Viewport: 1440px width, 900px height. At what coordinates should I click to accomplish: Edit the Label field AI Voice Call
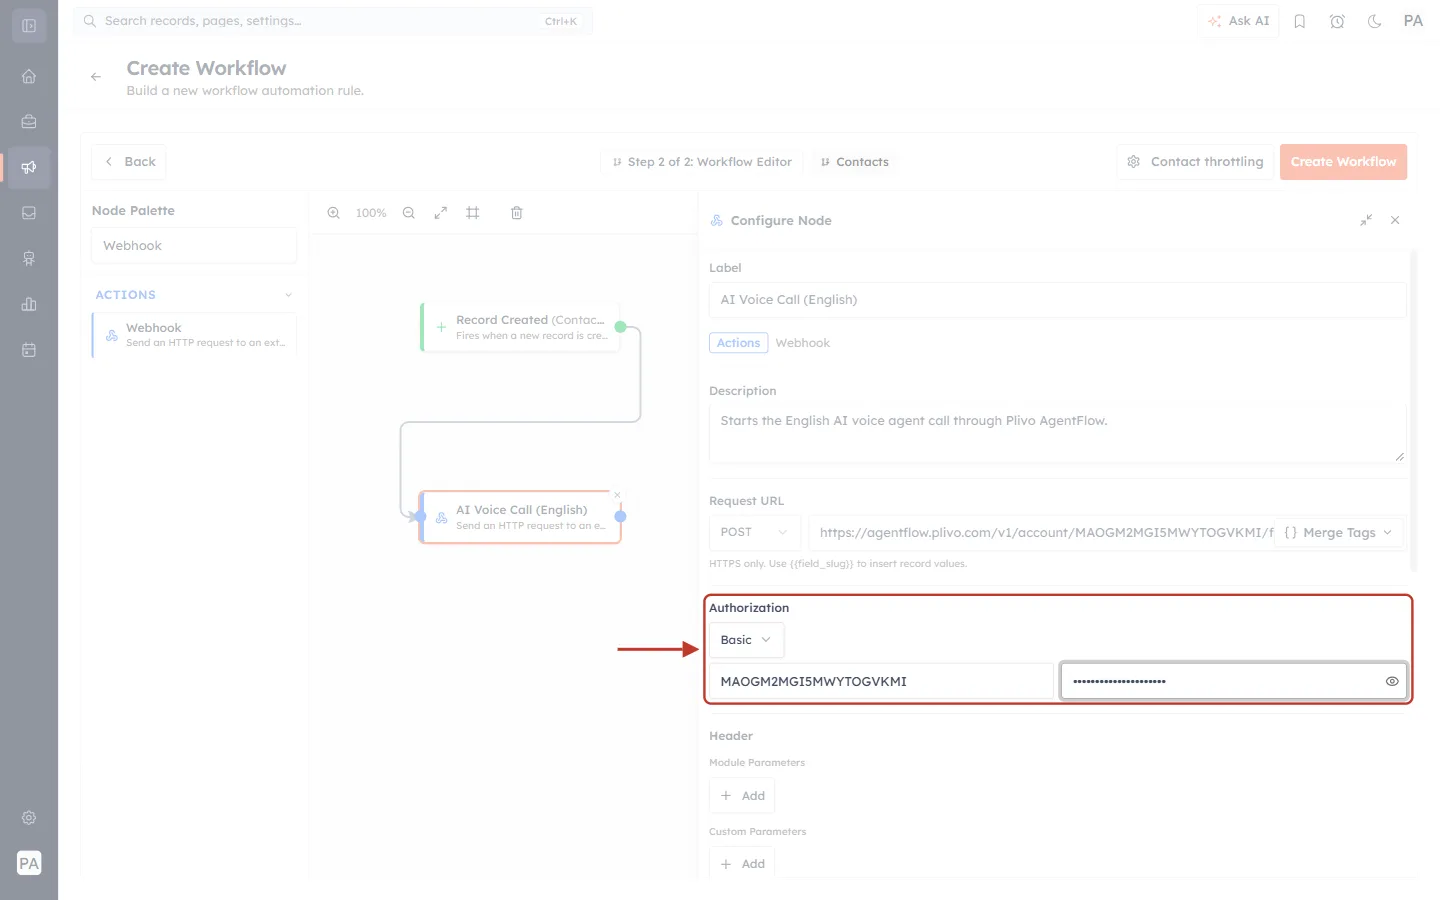(x=1058, y=300)
